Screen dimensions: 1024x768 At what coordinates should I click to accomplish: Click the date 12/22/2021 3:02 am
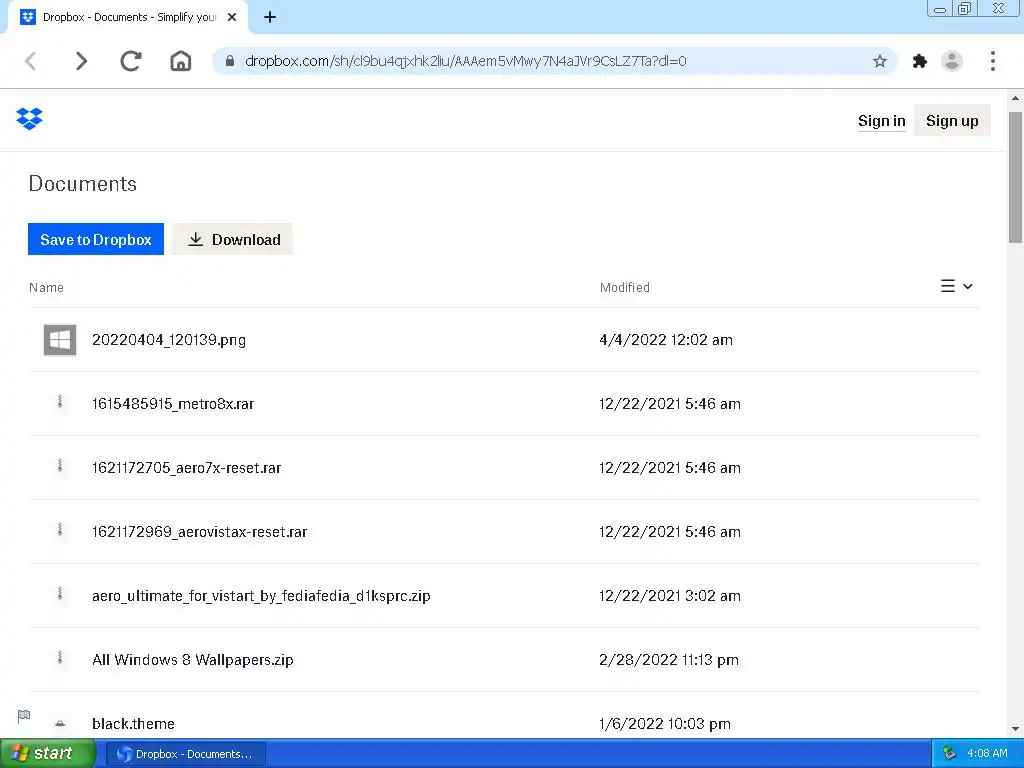670,596
